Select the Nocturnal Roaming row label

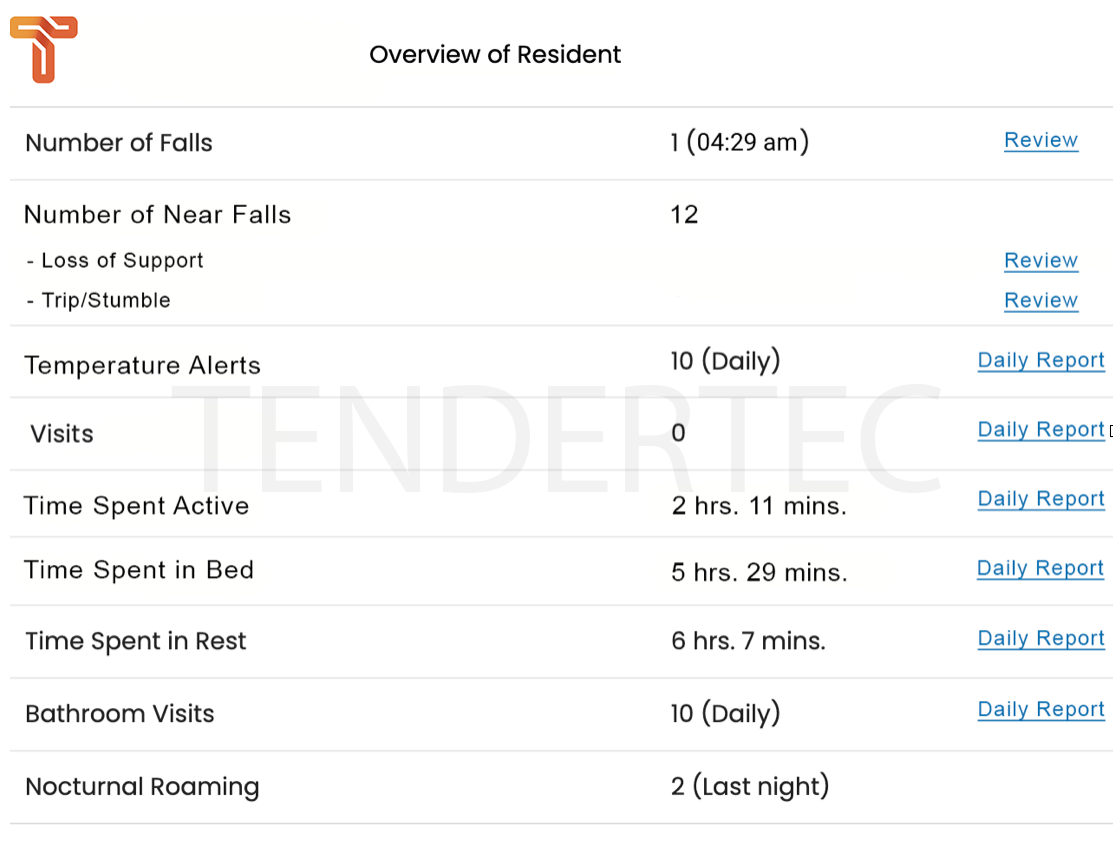click(143, 786)
